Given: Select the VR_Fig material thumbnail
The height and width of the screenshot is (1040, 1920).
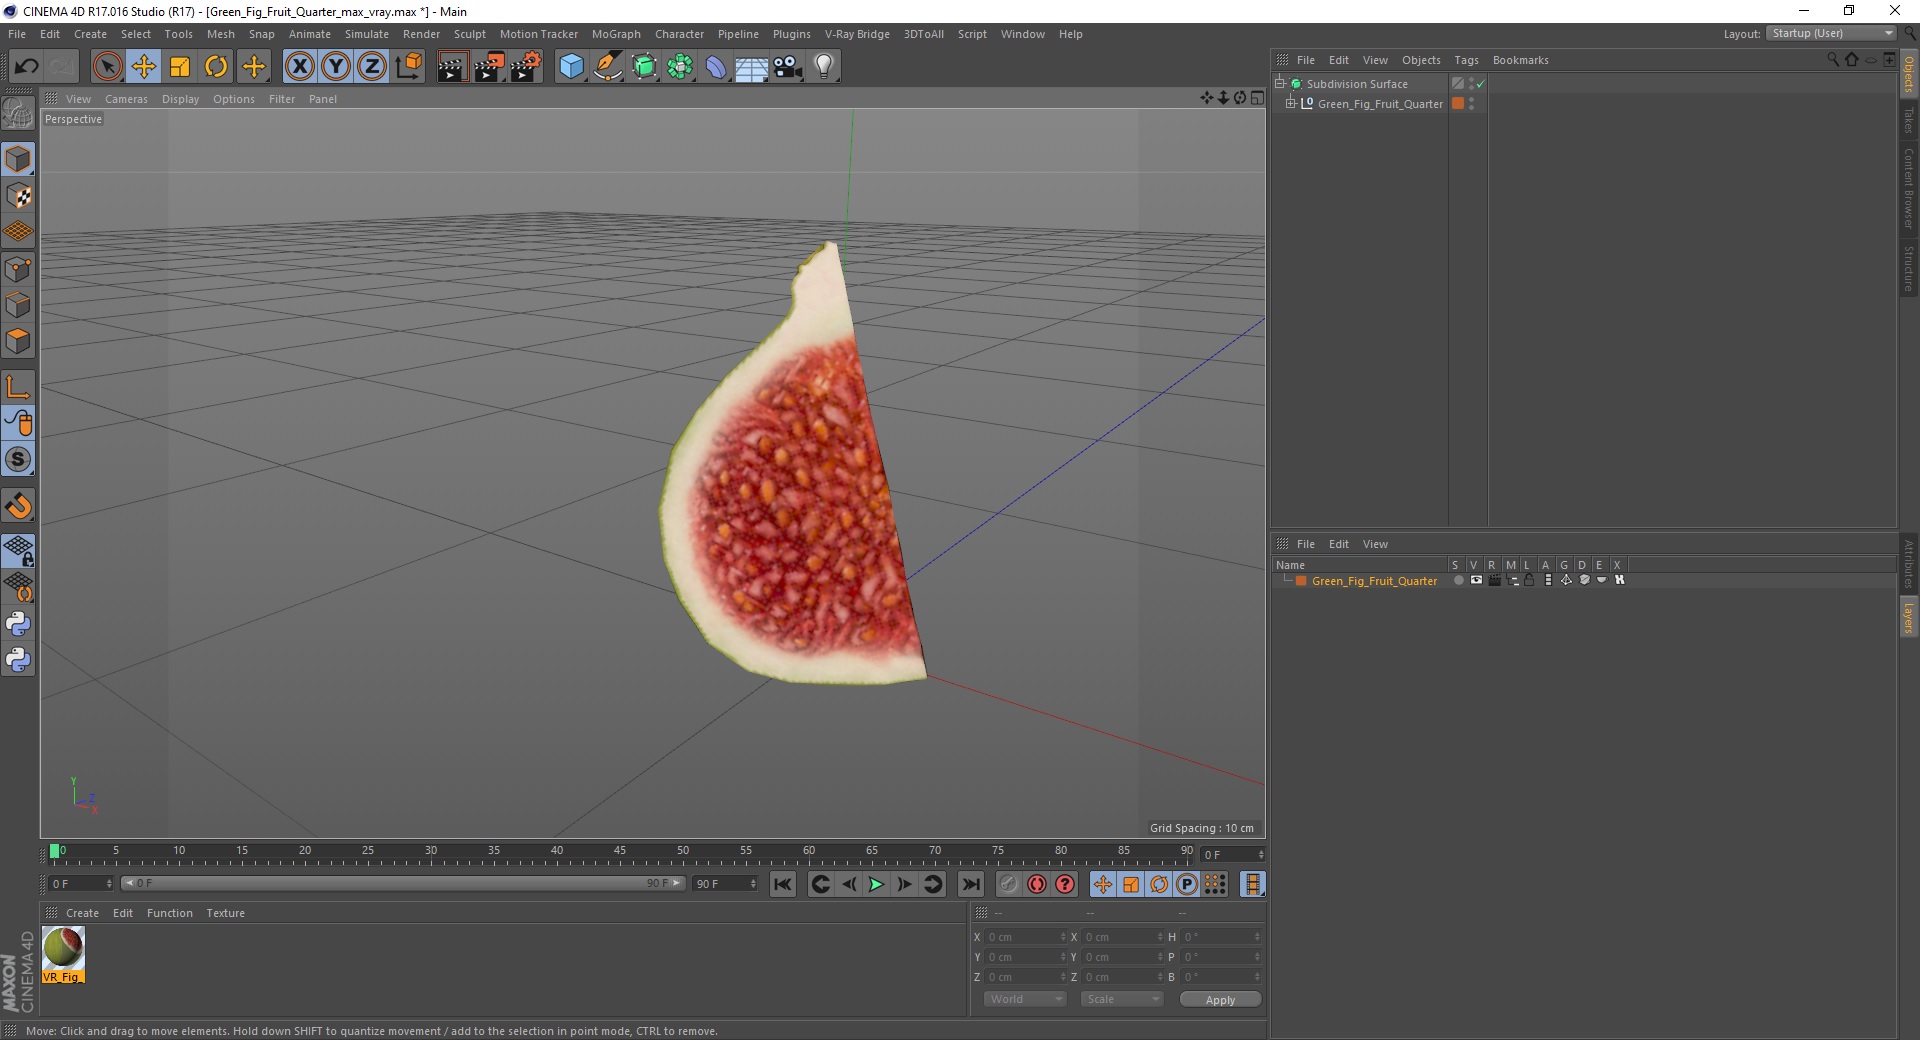Looking at the screenshot, I should pyautogui.click(x=63, y=948).
